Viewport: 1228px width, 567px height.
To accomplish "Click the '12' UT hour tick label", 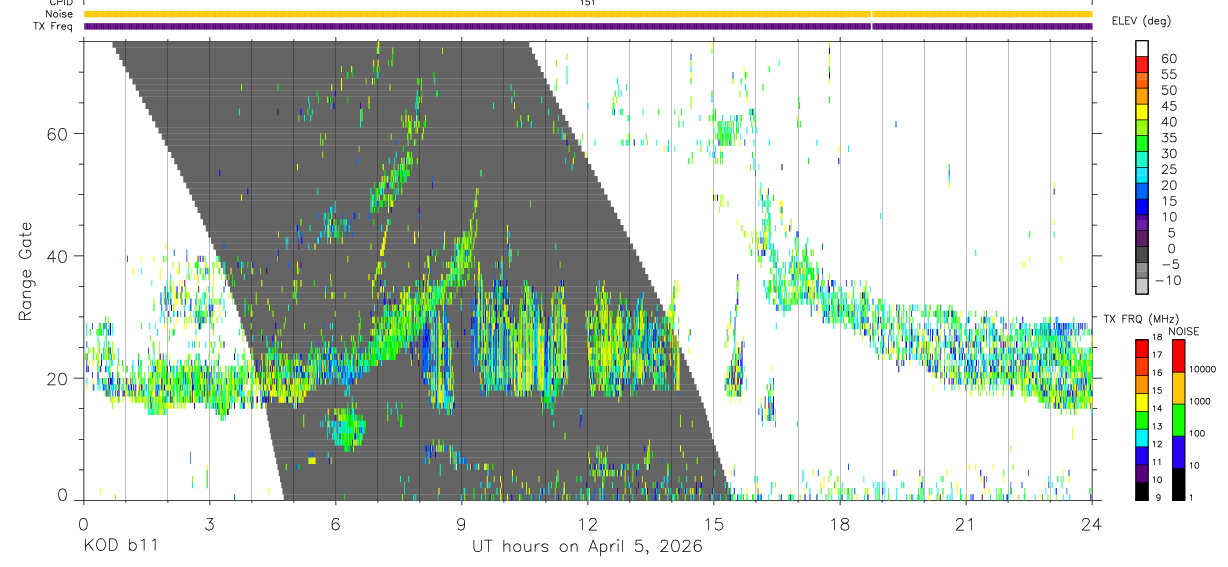I will 588,524.
